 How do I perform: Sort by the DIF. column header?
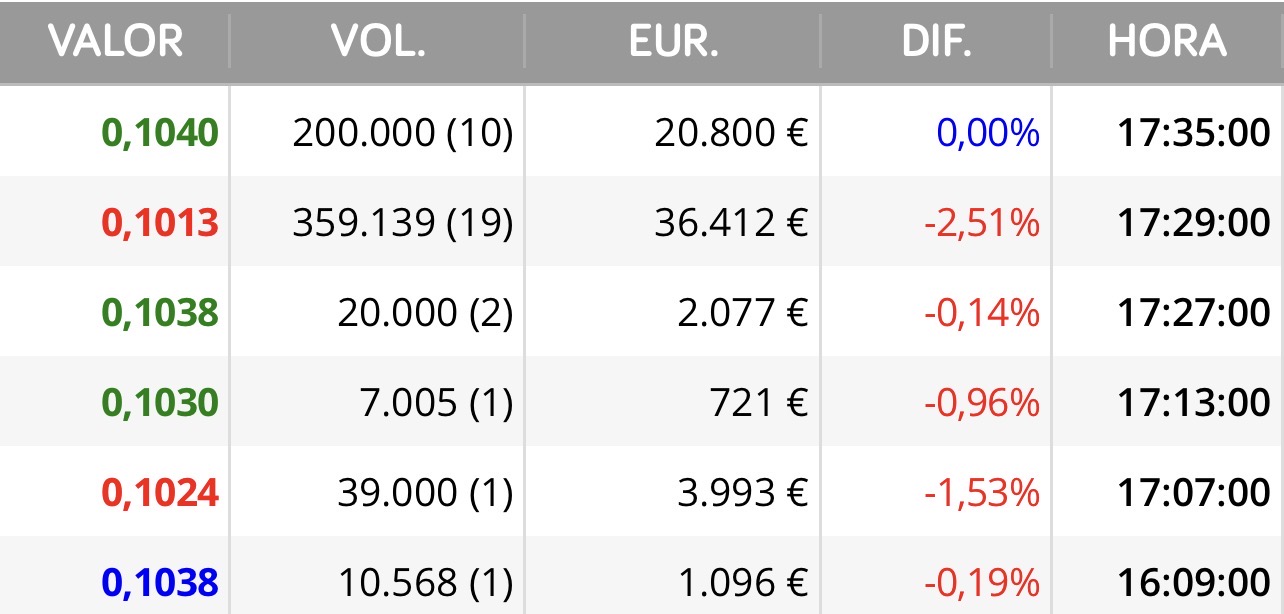tap(936, 42)
